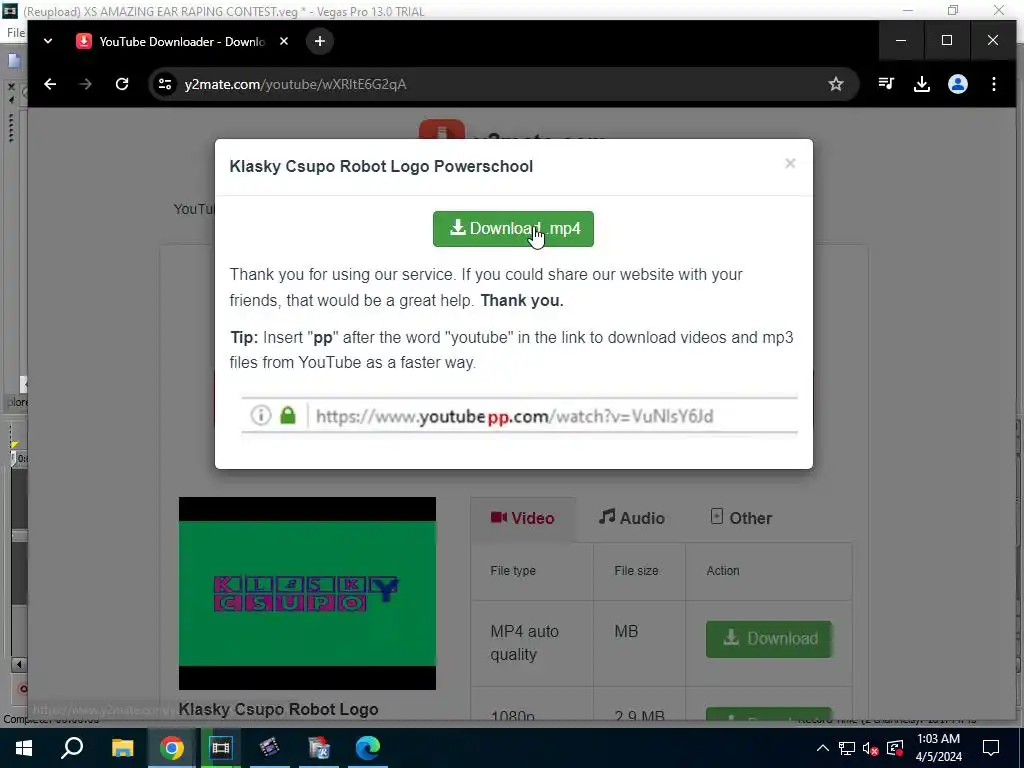Switch to the Video tab
1024x768 pixels.
coord(522,519)
